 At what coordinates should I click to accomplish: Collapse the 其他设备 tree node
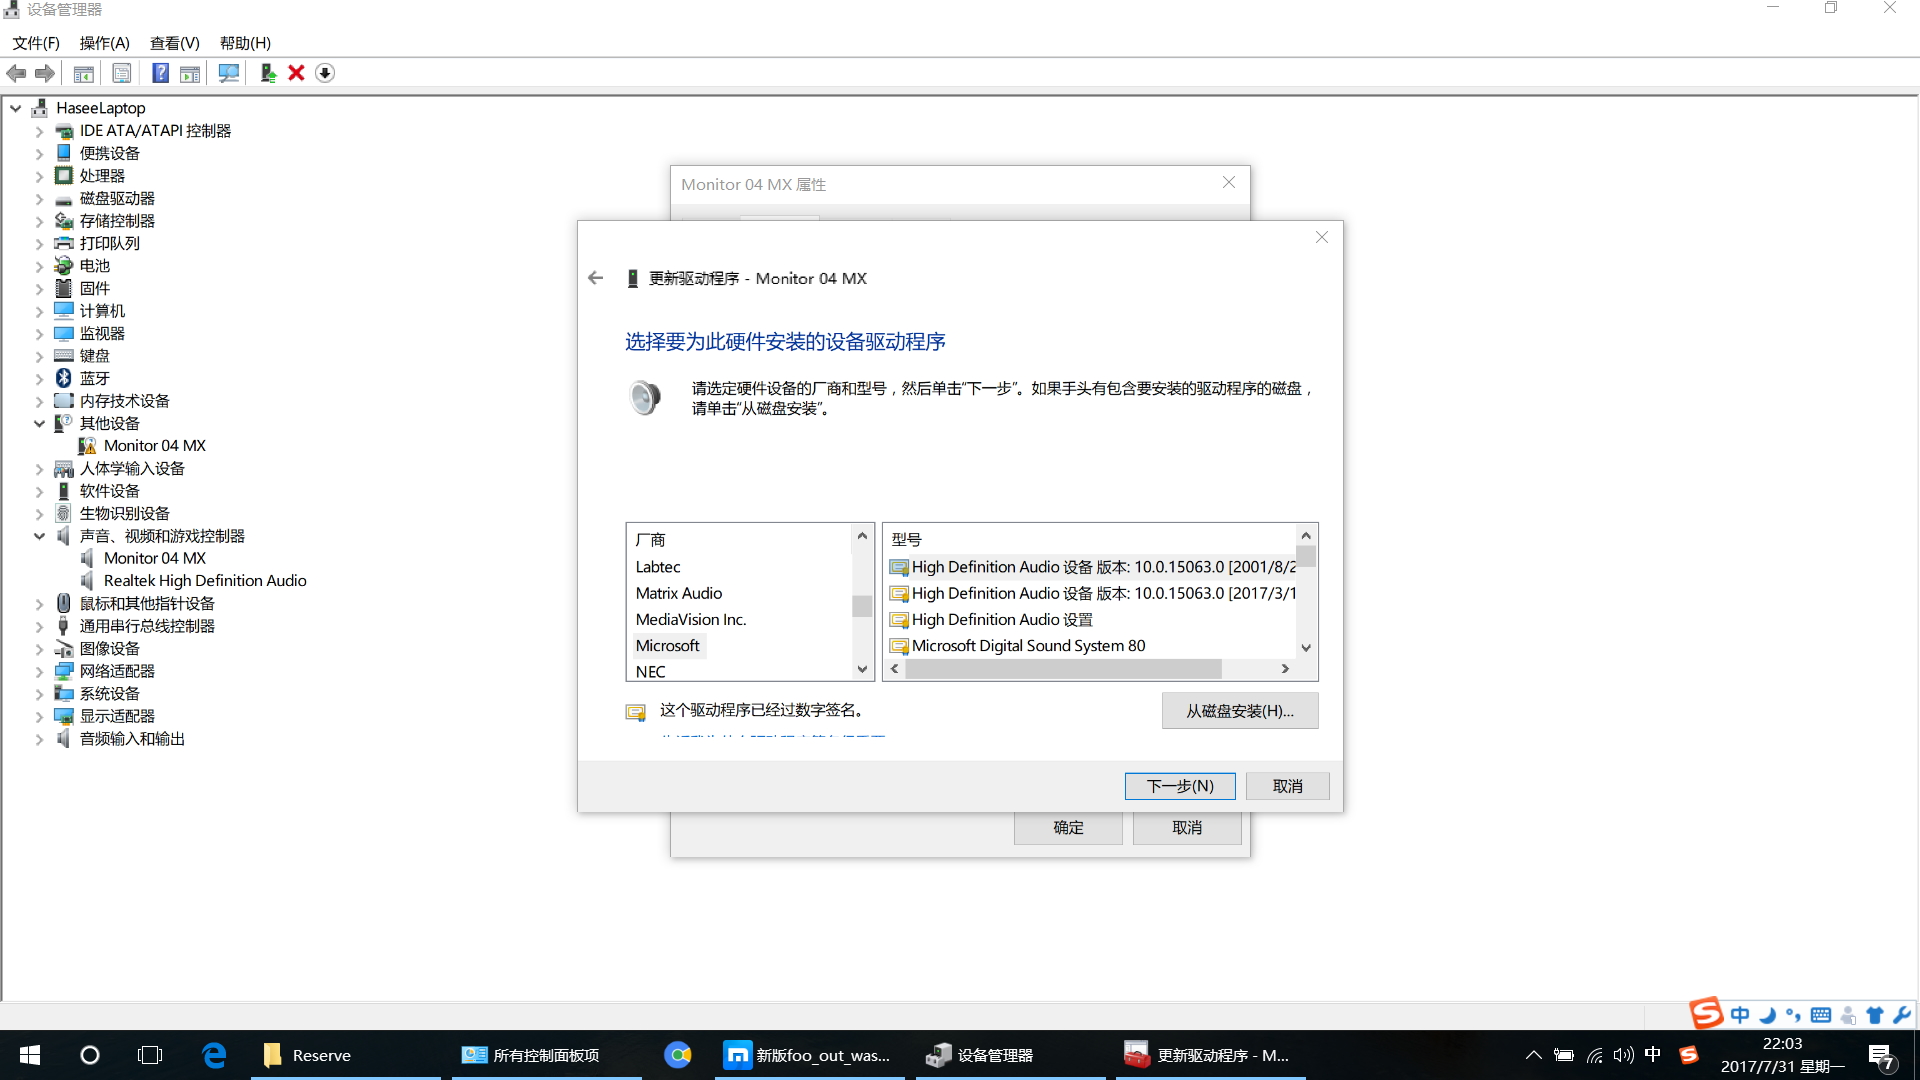(x=39, y=424)
